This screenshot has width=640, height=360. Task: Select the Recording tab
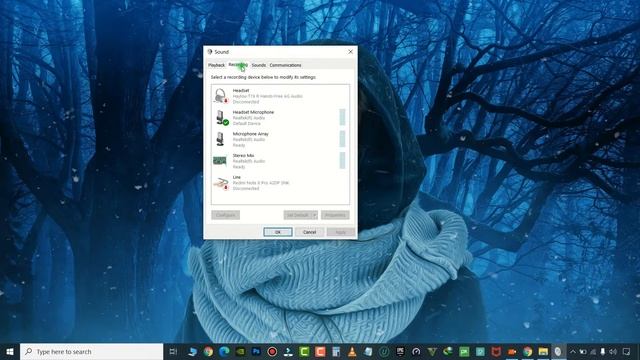click(x=238, y=64)
